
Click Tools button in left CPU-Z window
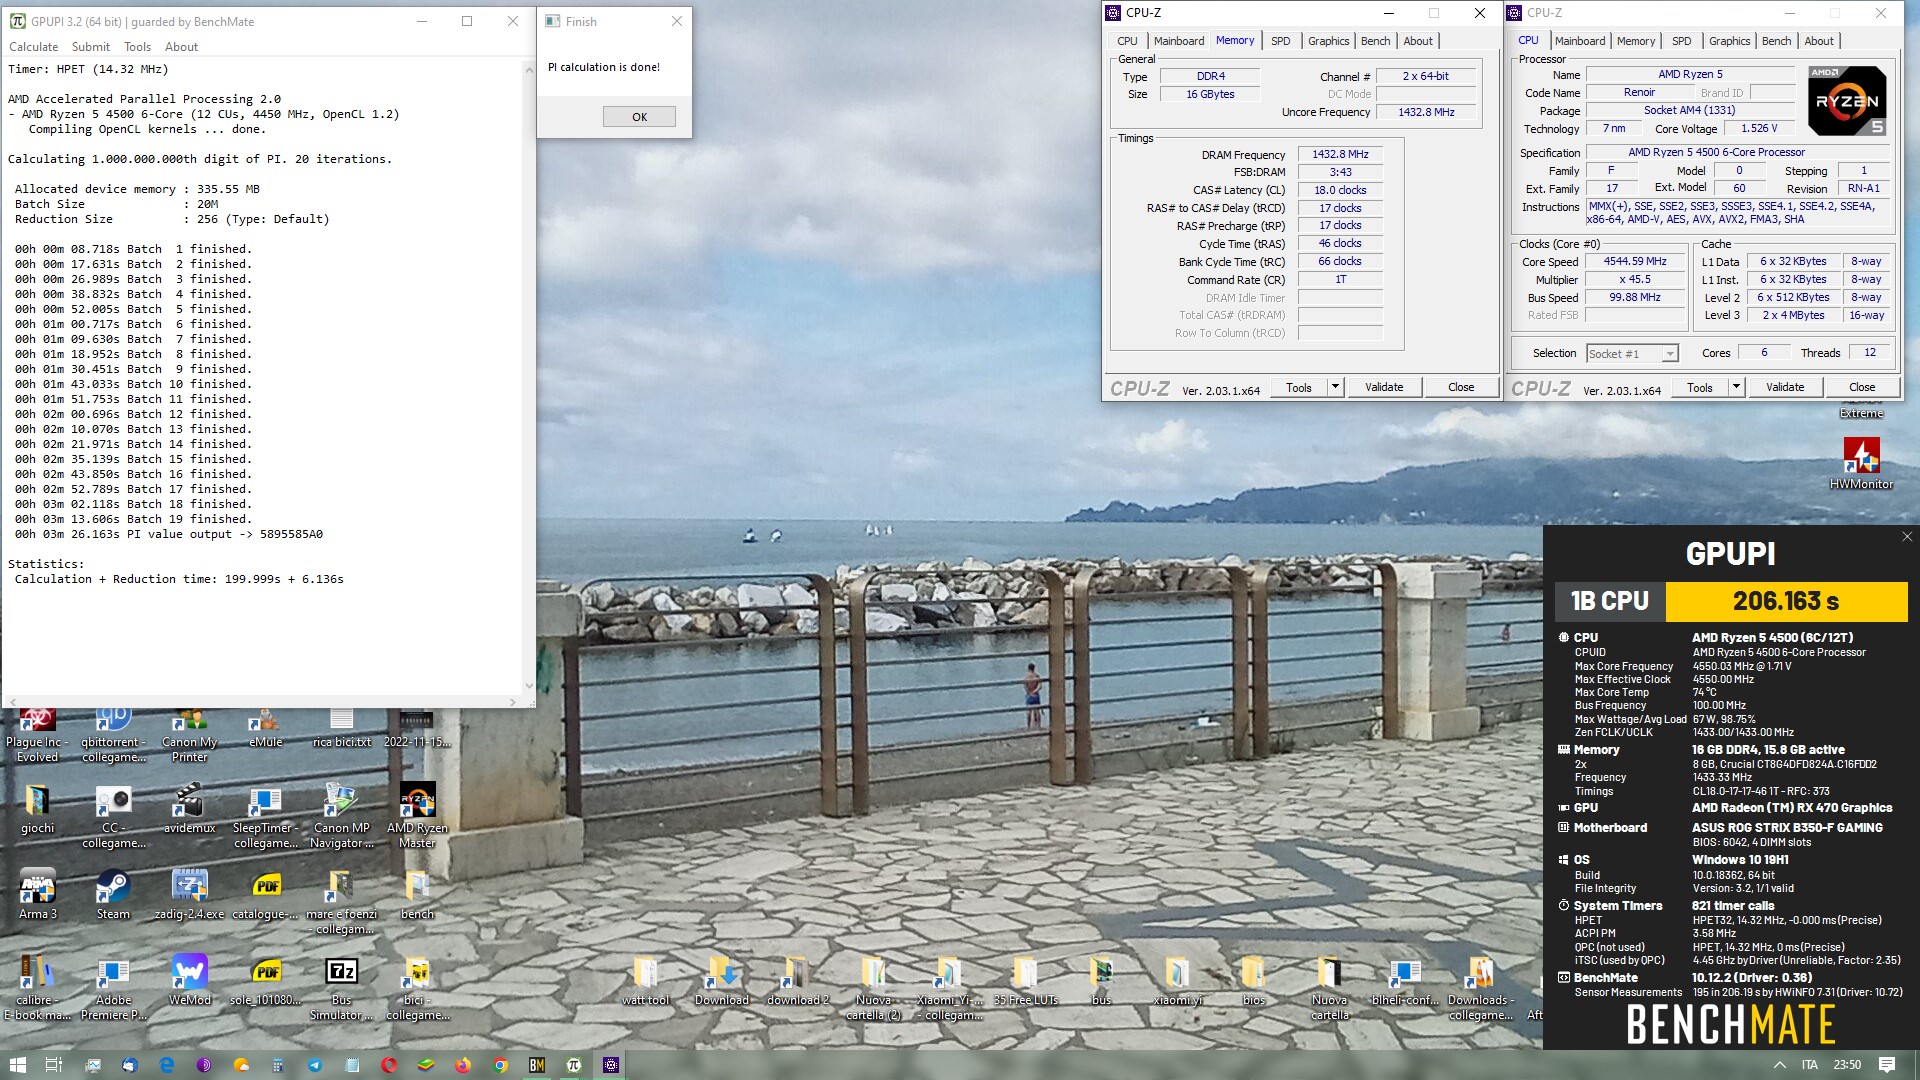click(1298, 387)
